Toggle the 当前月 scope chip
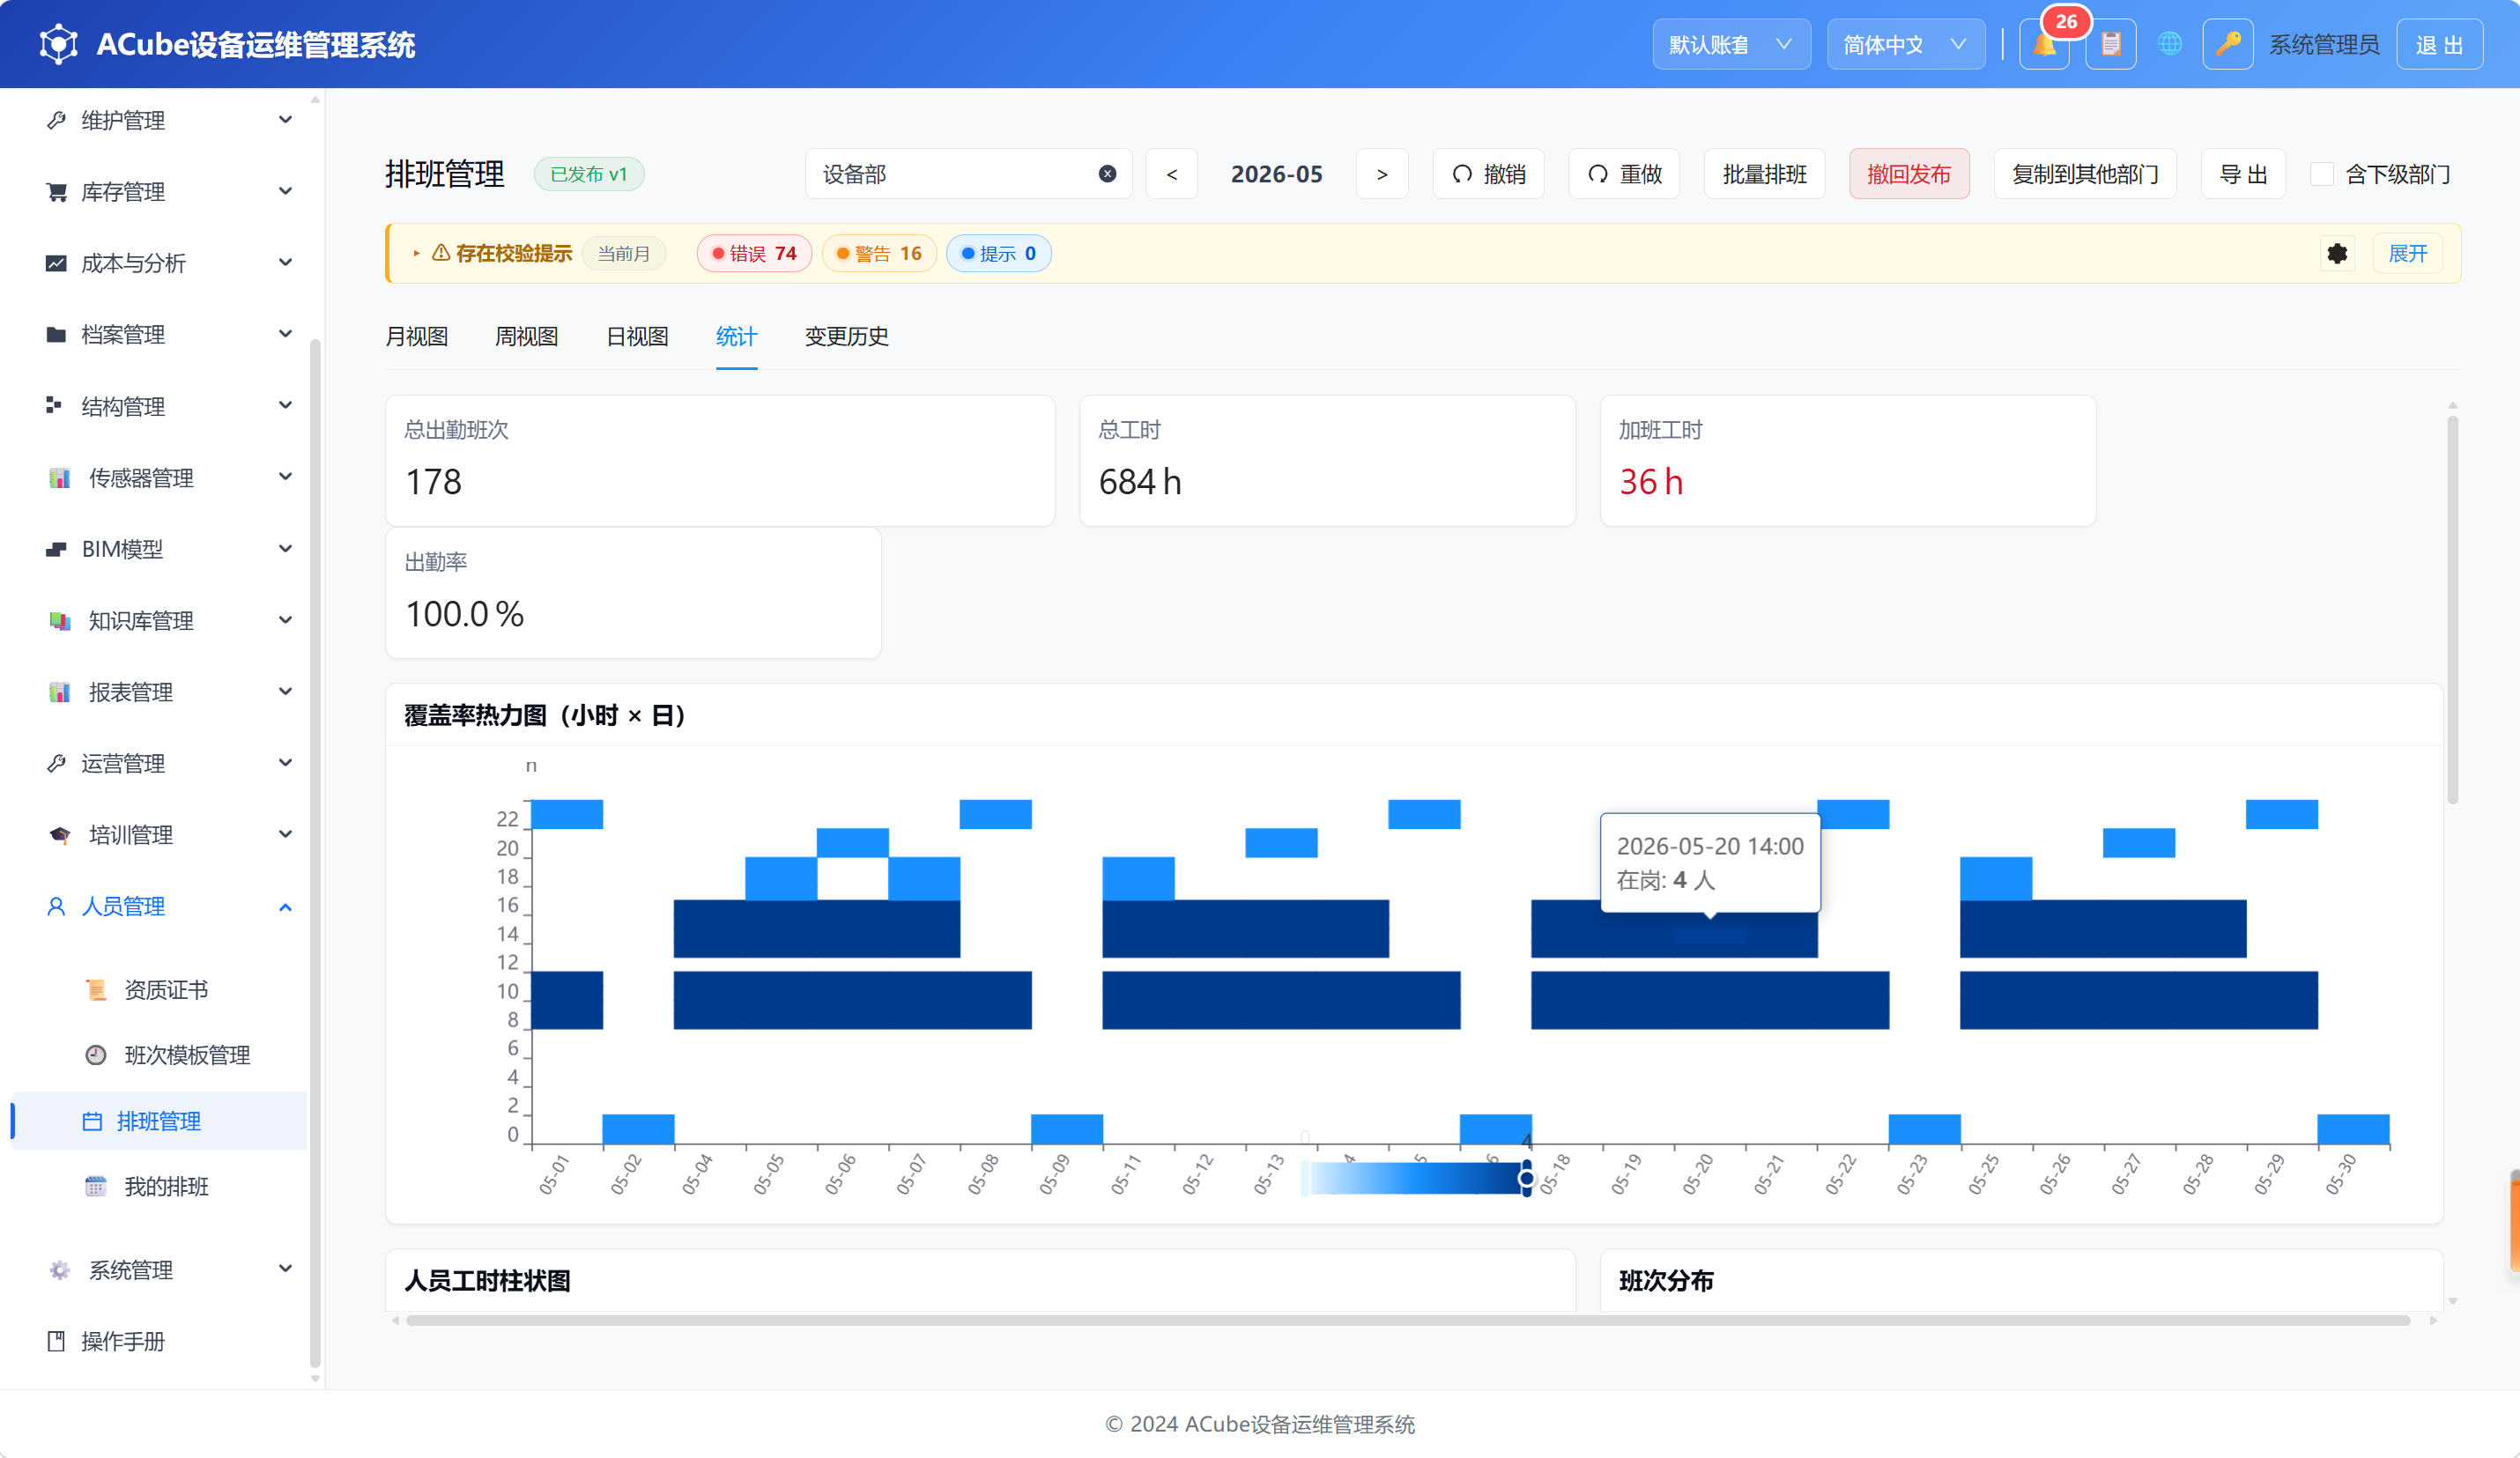 623,253
